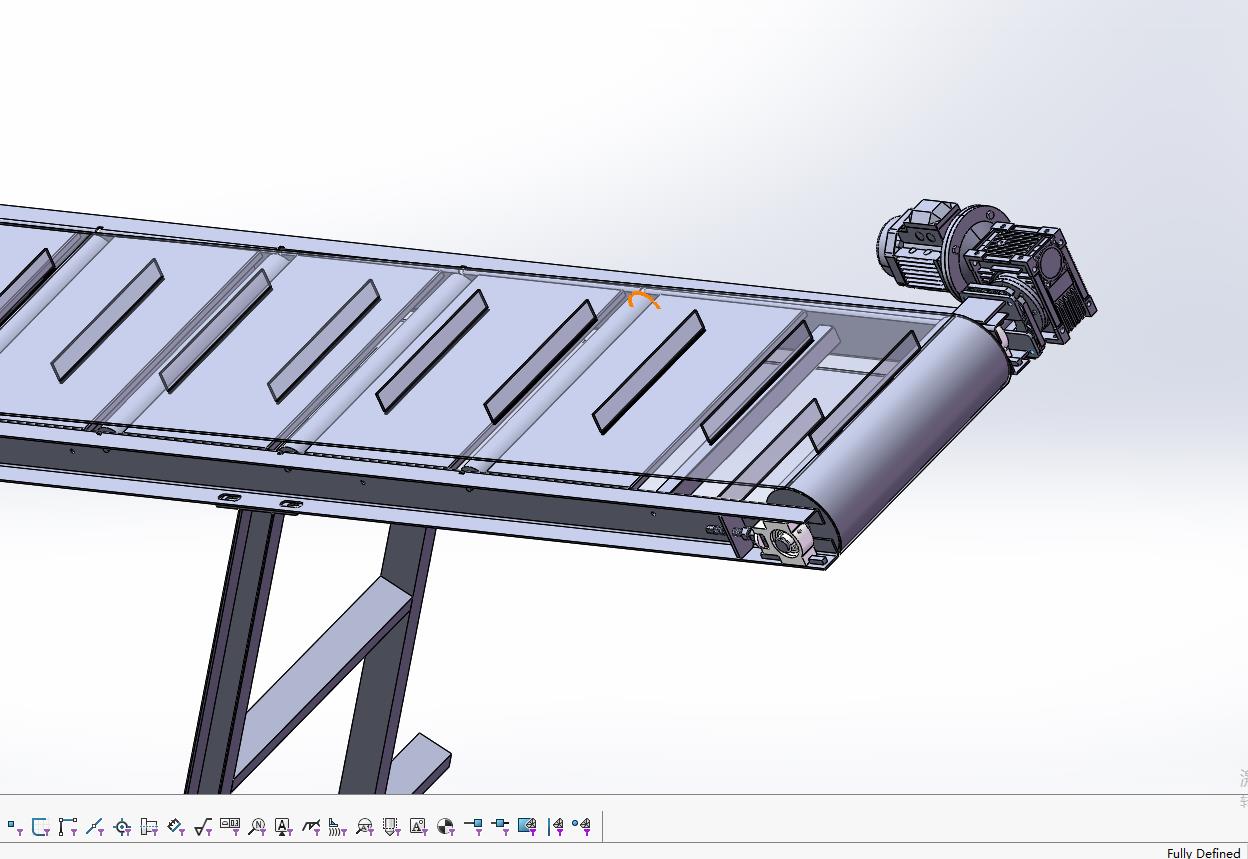Toggle the Filter Routing Points icon
The image size is (1248, 859).
pos(500,826)
